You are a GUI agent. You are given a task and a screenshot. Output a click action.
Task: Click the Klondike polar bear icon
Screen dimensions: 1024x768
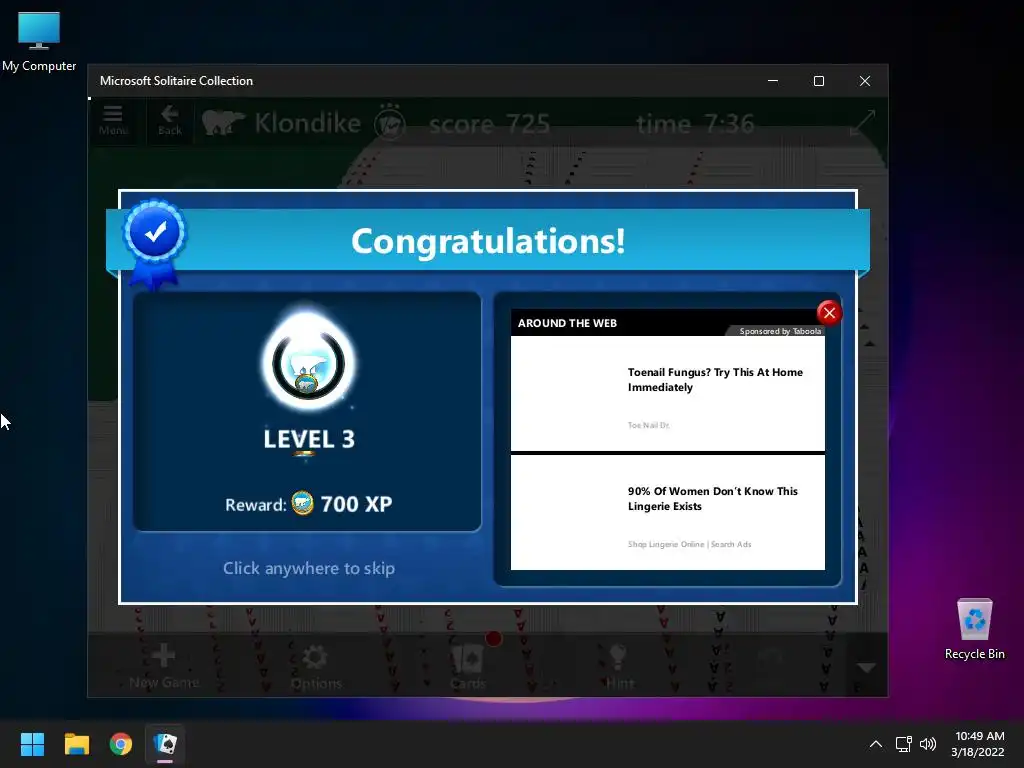pyautogui.click(x=223, y=123)
